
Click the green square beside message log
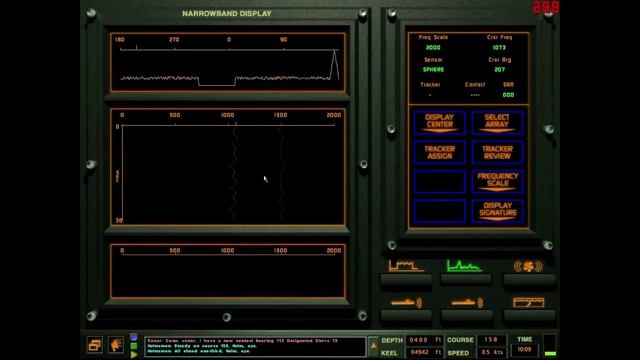(133, 346)
